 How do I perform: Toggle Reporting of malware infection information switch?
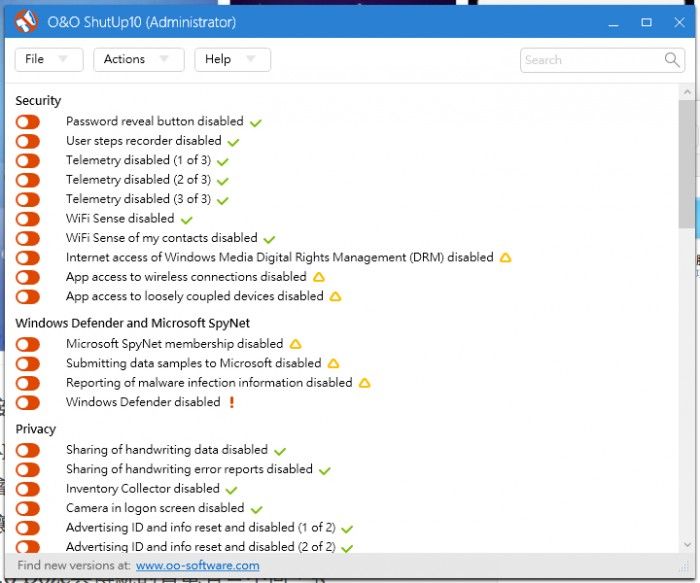point(28,383)
